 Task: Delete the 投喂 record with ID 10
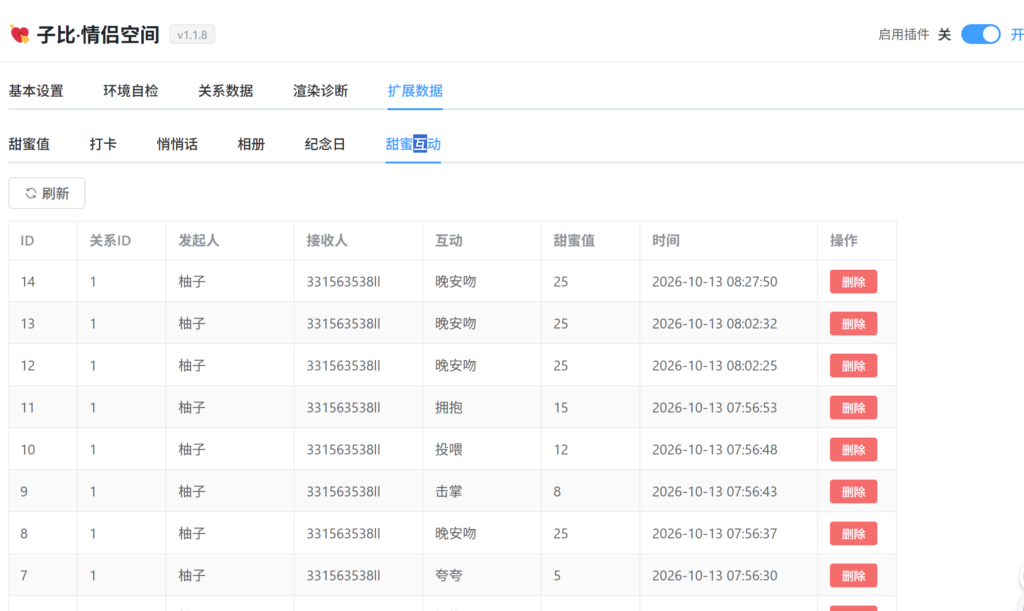pyautogui.click(x=853, y=450)
